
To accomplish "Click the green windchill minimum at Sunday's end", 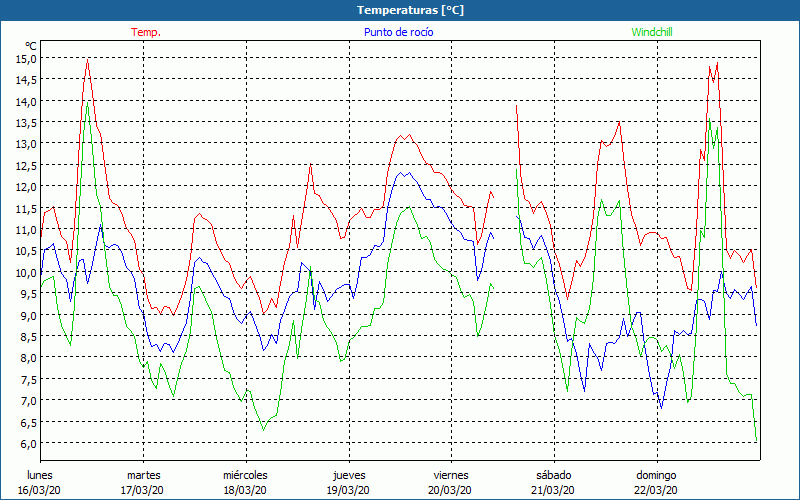I will pyautogui.click(x=756, y=440).
